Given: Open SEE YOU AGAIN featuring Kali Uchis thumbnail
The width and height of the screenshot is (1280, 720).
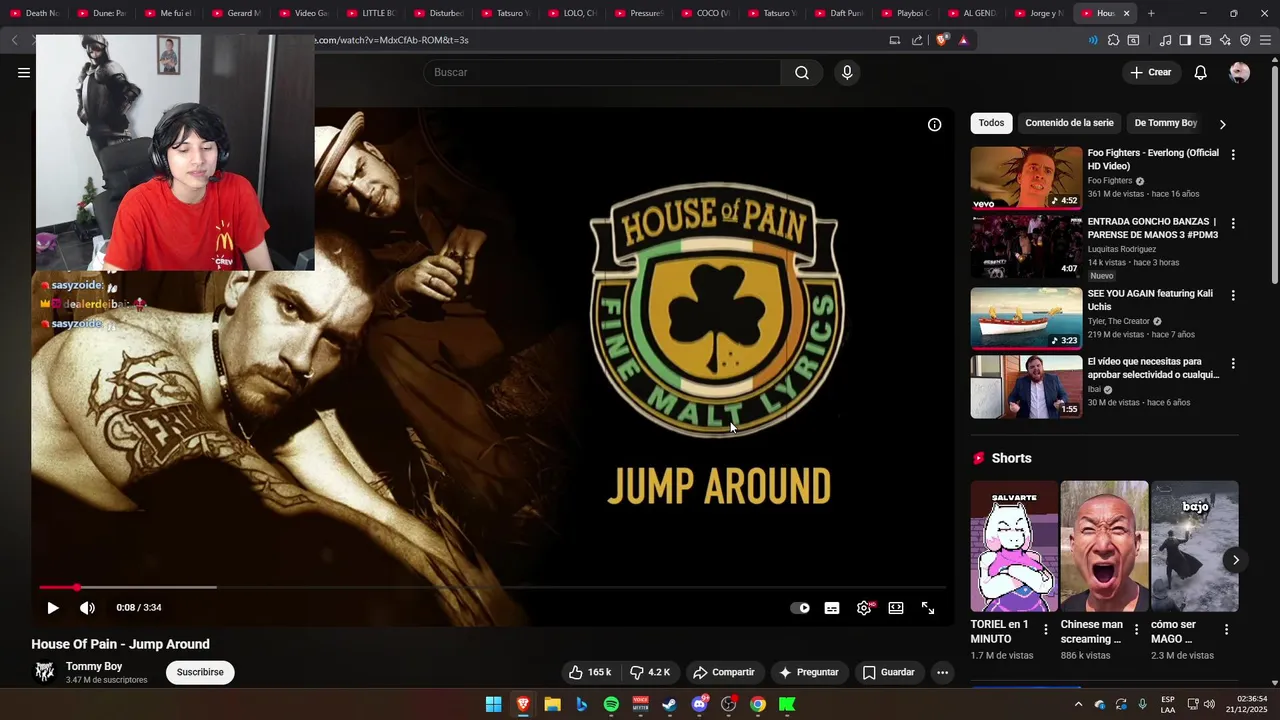Looking at the screenshot, I should click(x=1026, y=318).
